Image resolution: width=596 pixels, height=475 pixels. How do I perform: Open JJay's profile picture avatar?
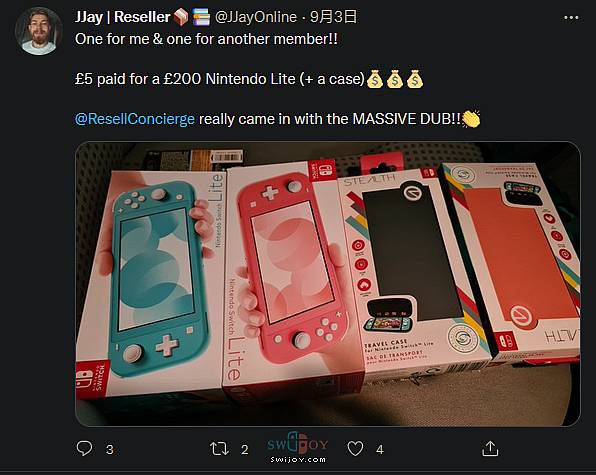tap(39, 31)
